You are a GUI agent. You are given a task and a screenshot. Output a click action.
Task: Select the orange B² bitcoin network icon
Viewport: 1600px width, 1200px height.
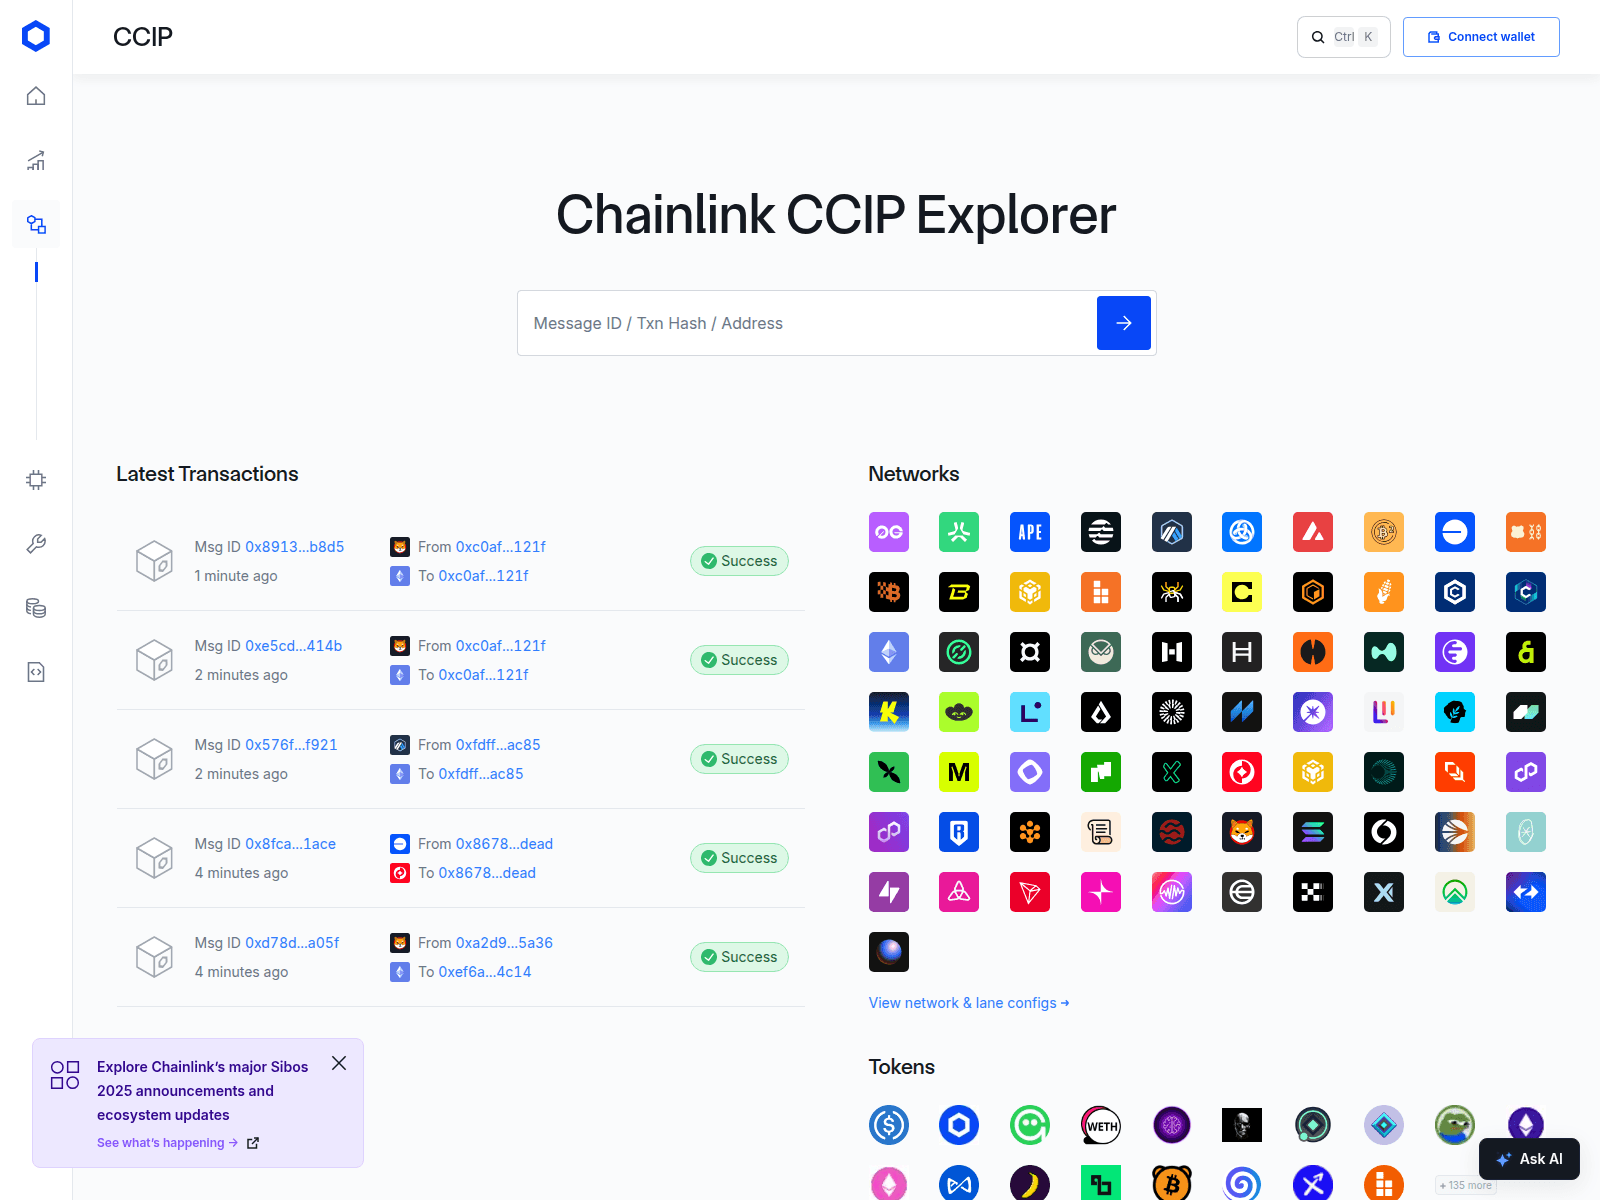click(1384, 532)
